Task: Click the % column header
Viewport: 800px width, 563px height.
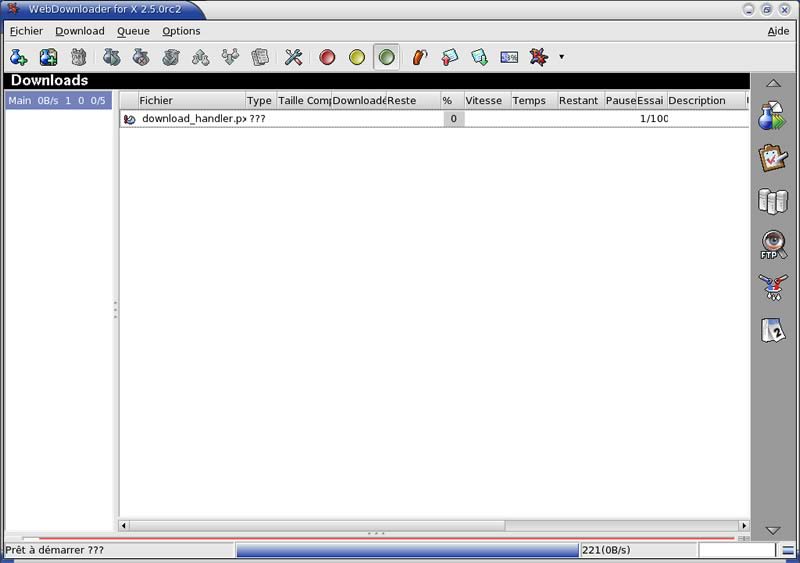Action: [x=453, y=101]
